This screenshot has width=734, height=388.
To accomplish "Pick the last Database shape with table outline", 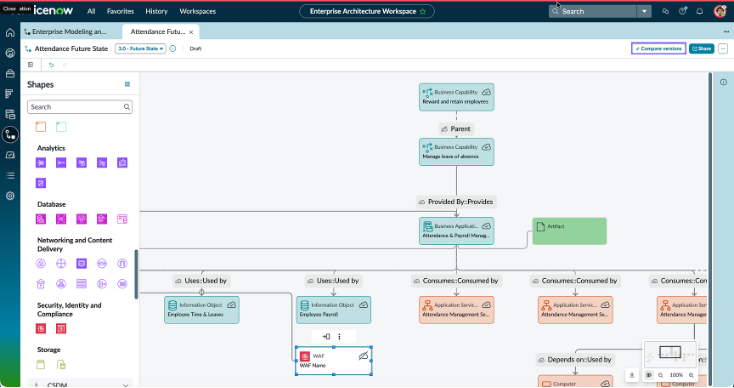I will point(122,219).
